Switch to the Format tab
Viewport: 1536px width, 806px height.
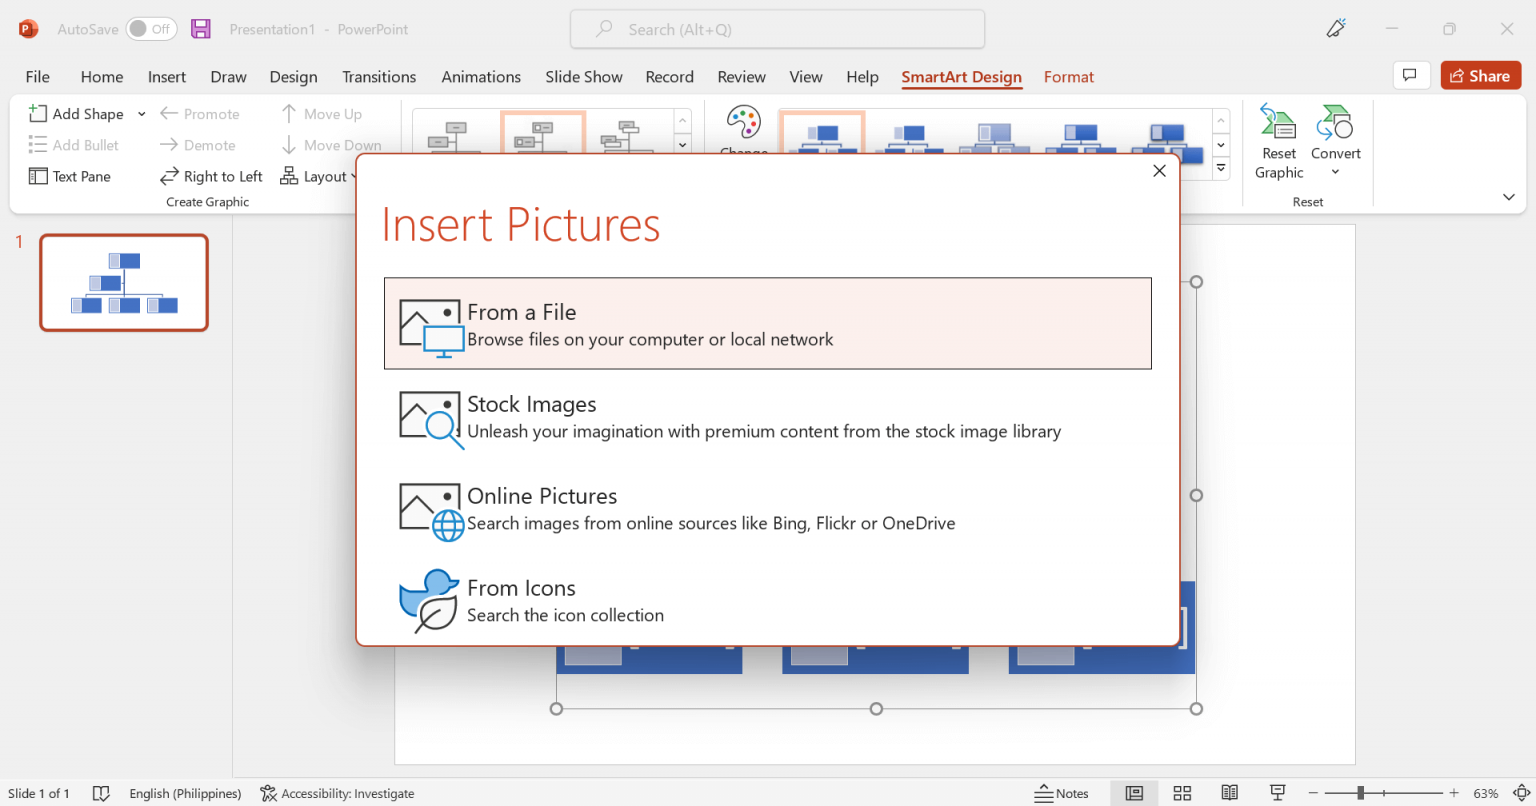[1068, 76]
